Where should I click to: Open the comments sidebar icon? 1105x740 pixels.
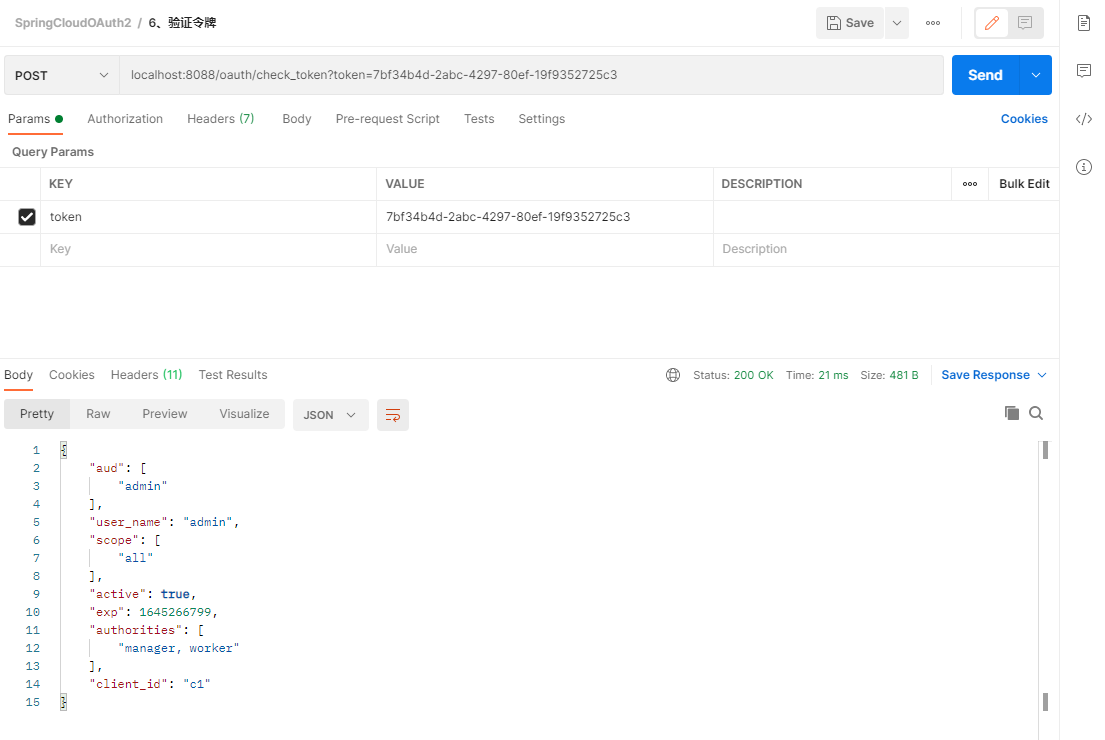[1084, 70]
